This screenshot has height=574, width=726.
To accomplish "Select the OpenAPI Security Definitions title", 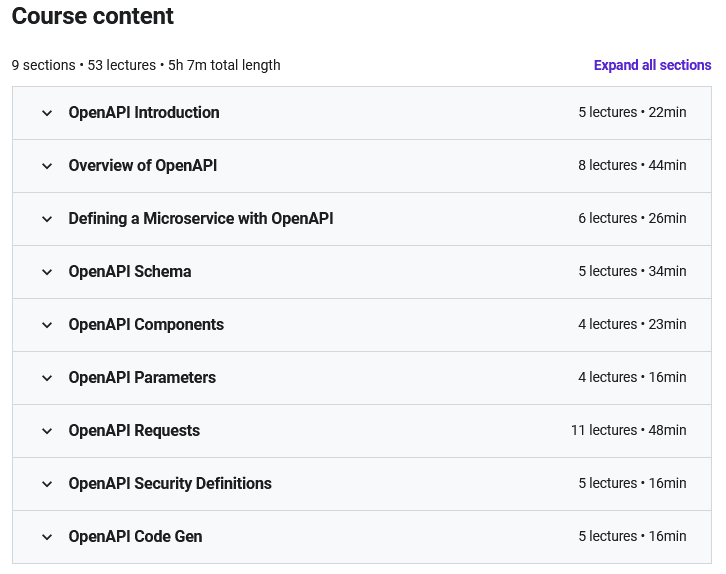I will coord(170,484).
